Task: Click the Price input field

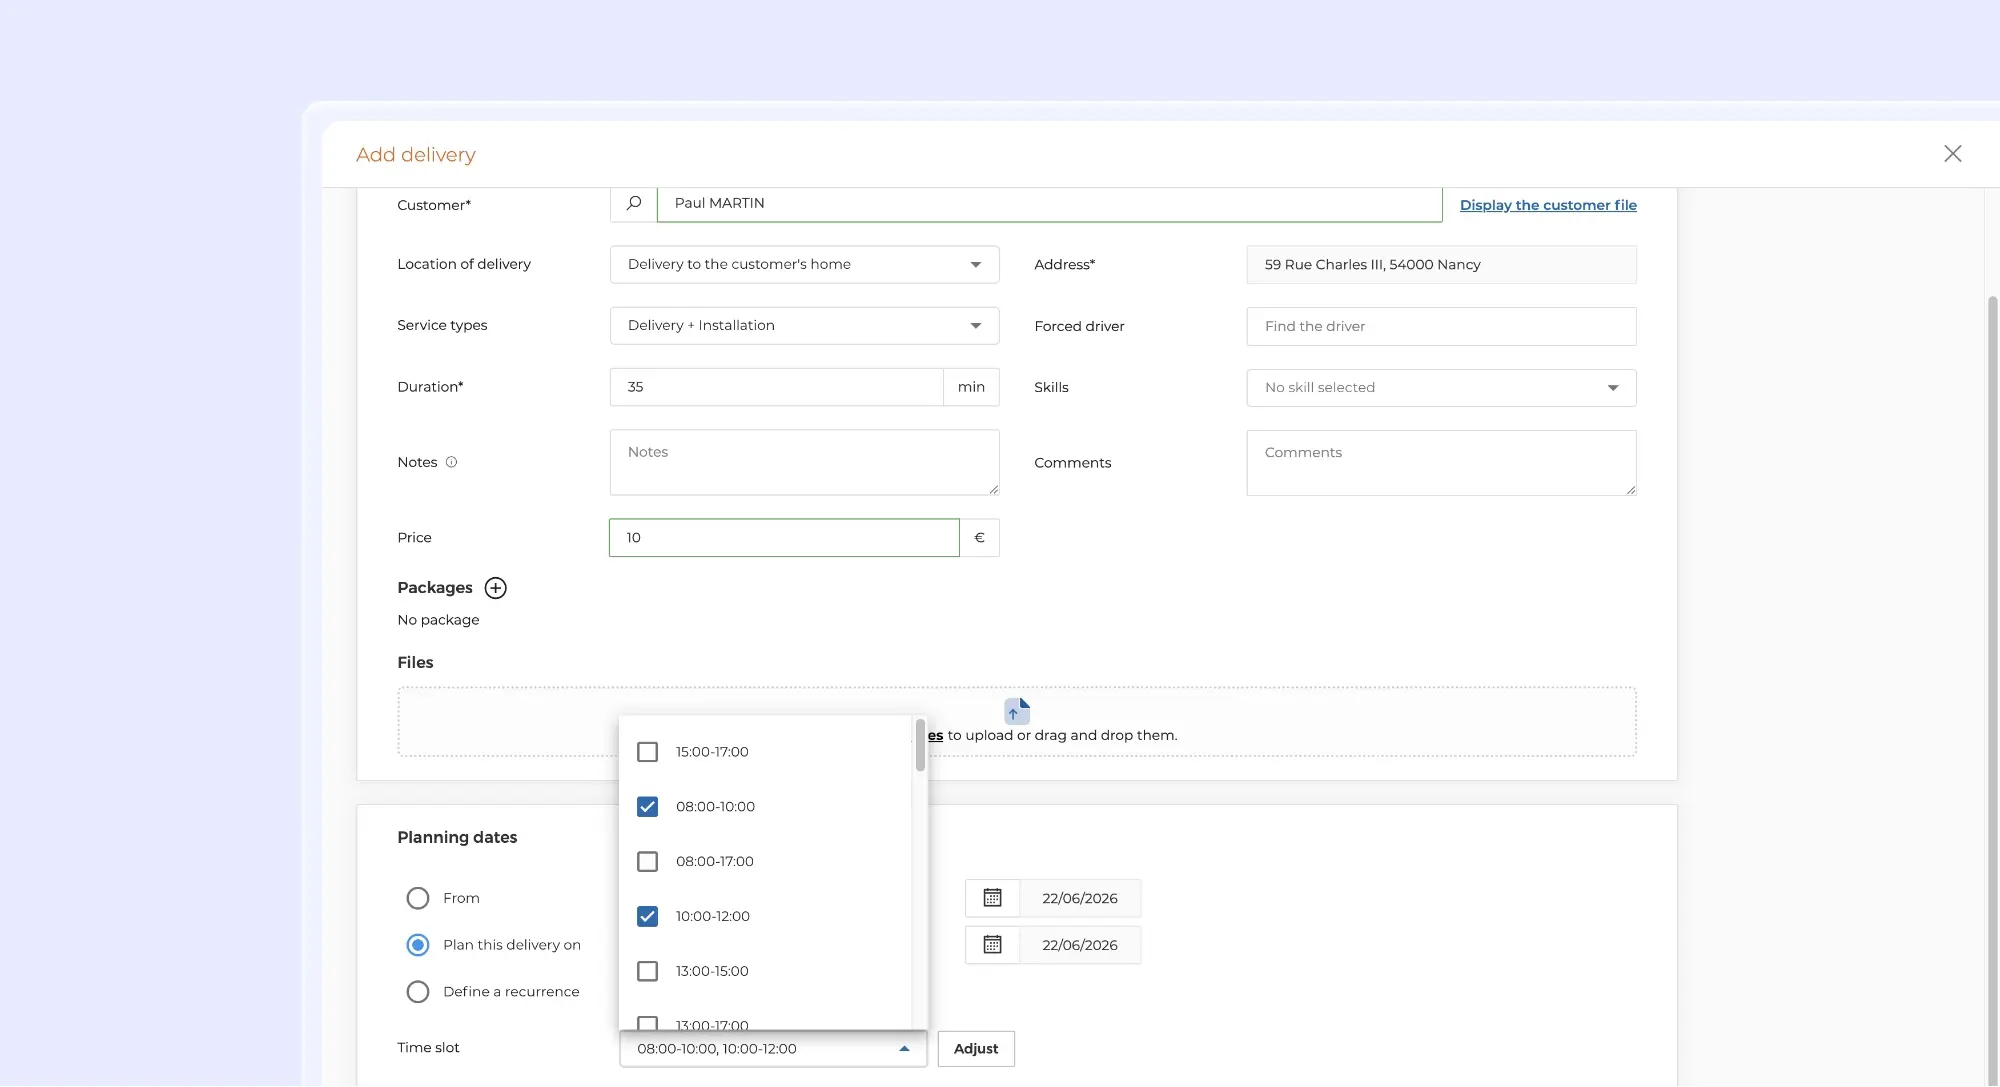Action: tap(784, 538)
